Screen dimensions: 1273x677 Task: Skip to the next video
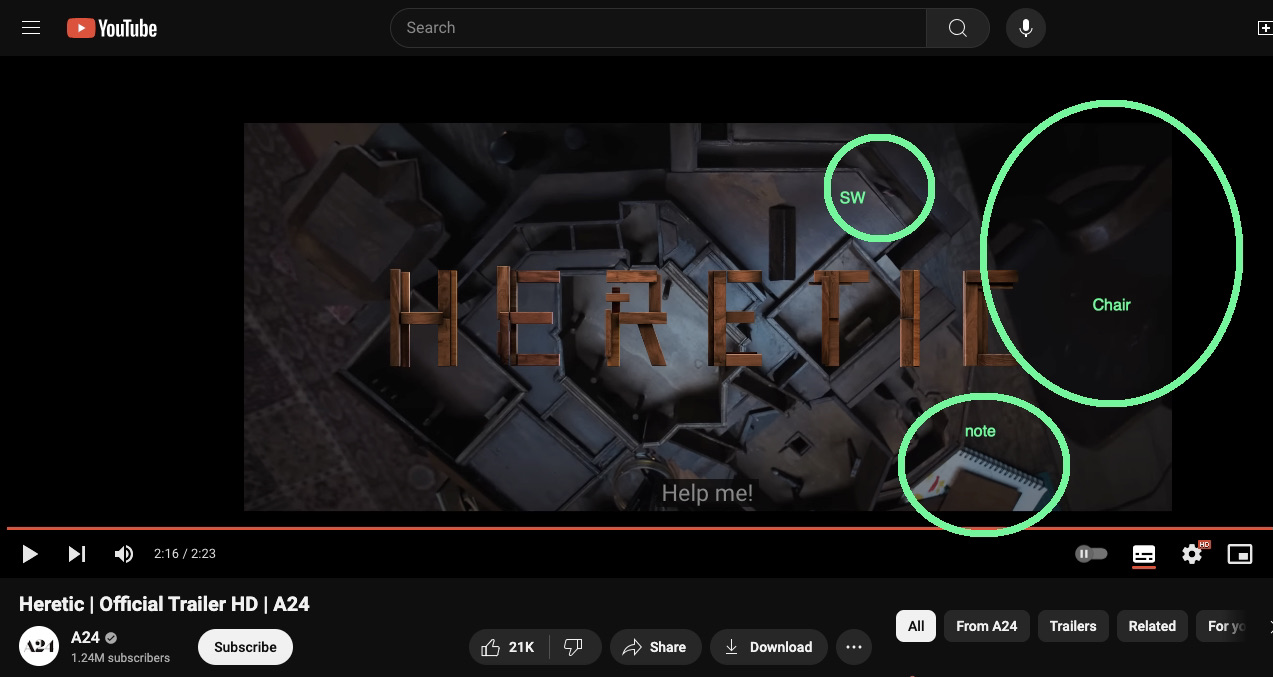77,554
